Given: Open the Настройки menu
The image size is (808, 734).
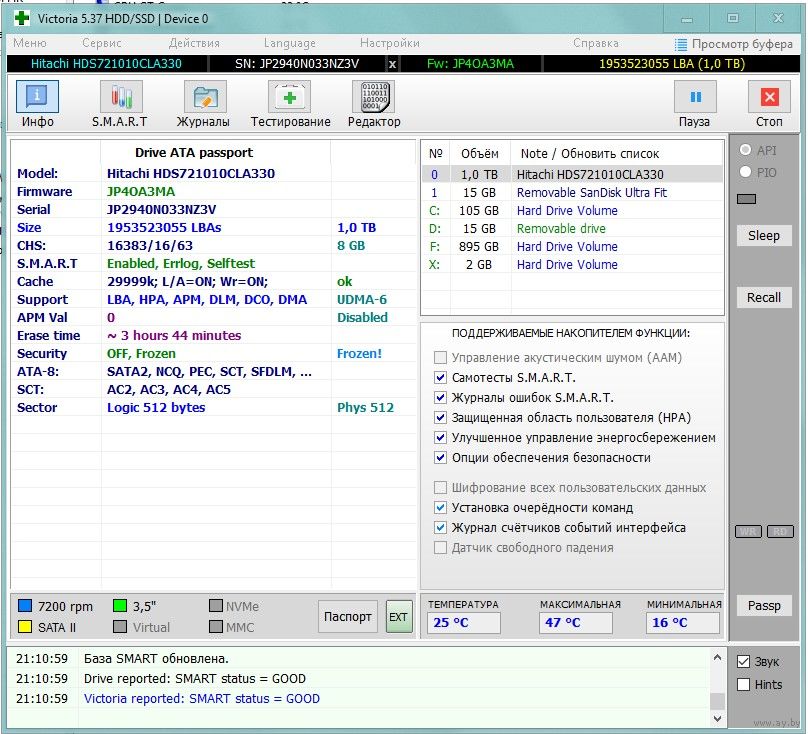Looking at the screenshot, I should point(390,43).
